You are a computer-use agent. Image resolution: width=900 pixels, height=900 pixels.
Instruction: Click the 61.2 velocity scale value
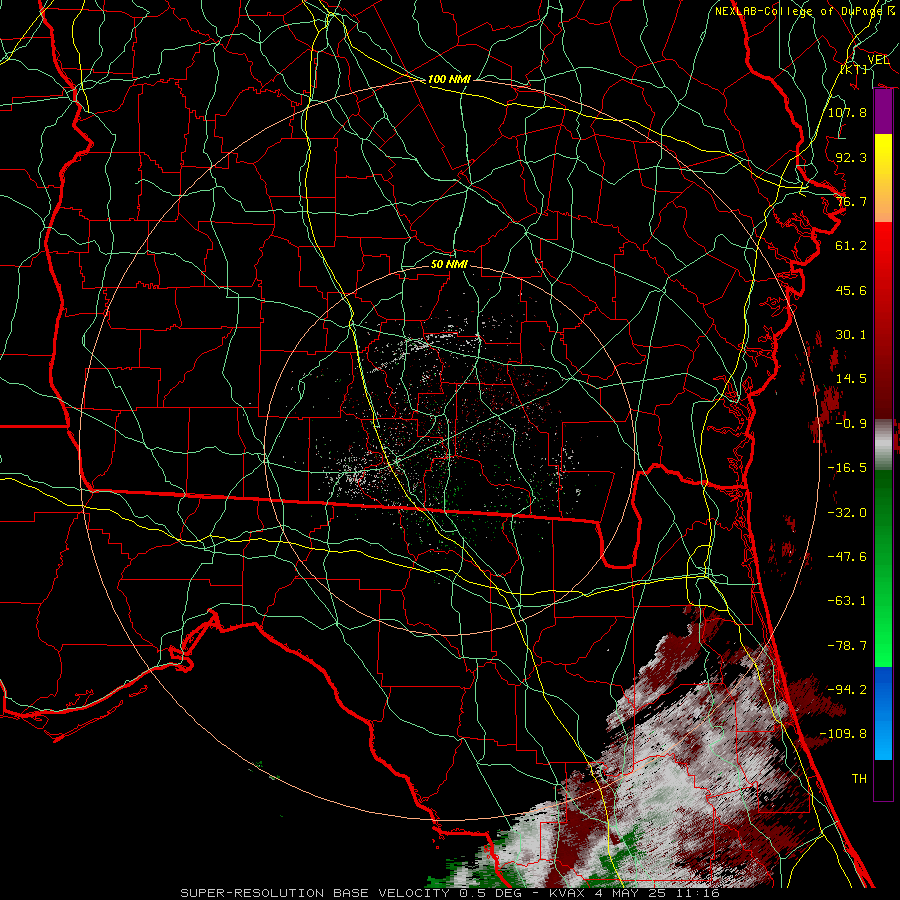[x=851, y=246]
